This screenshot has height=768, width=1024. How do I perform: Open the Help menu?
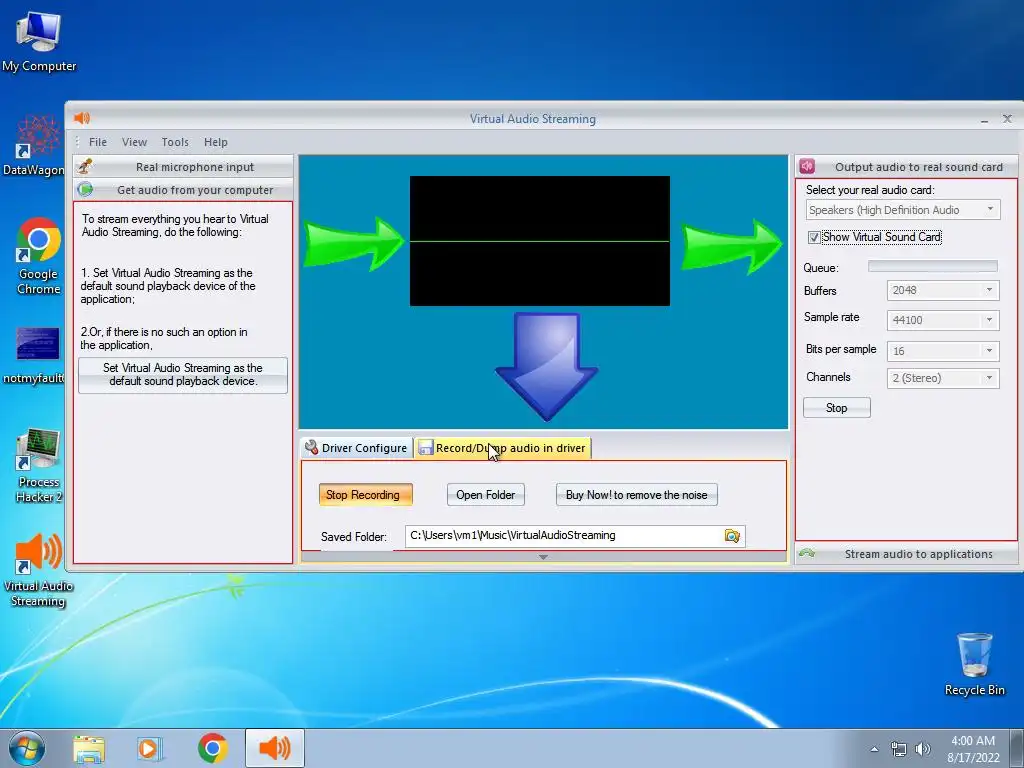tap(216, 142)
